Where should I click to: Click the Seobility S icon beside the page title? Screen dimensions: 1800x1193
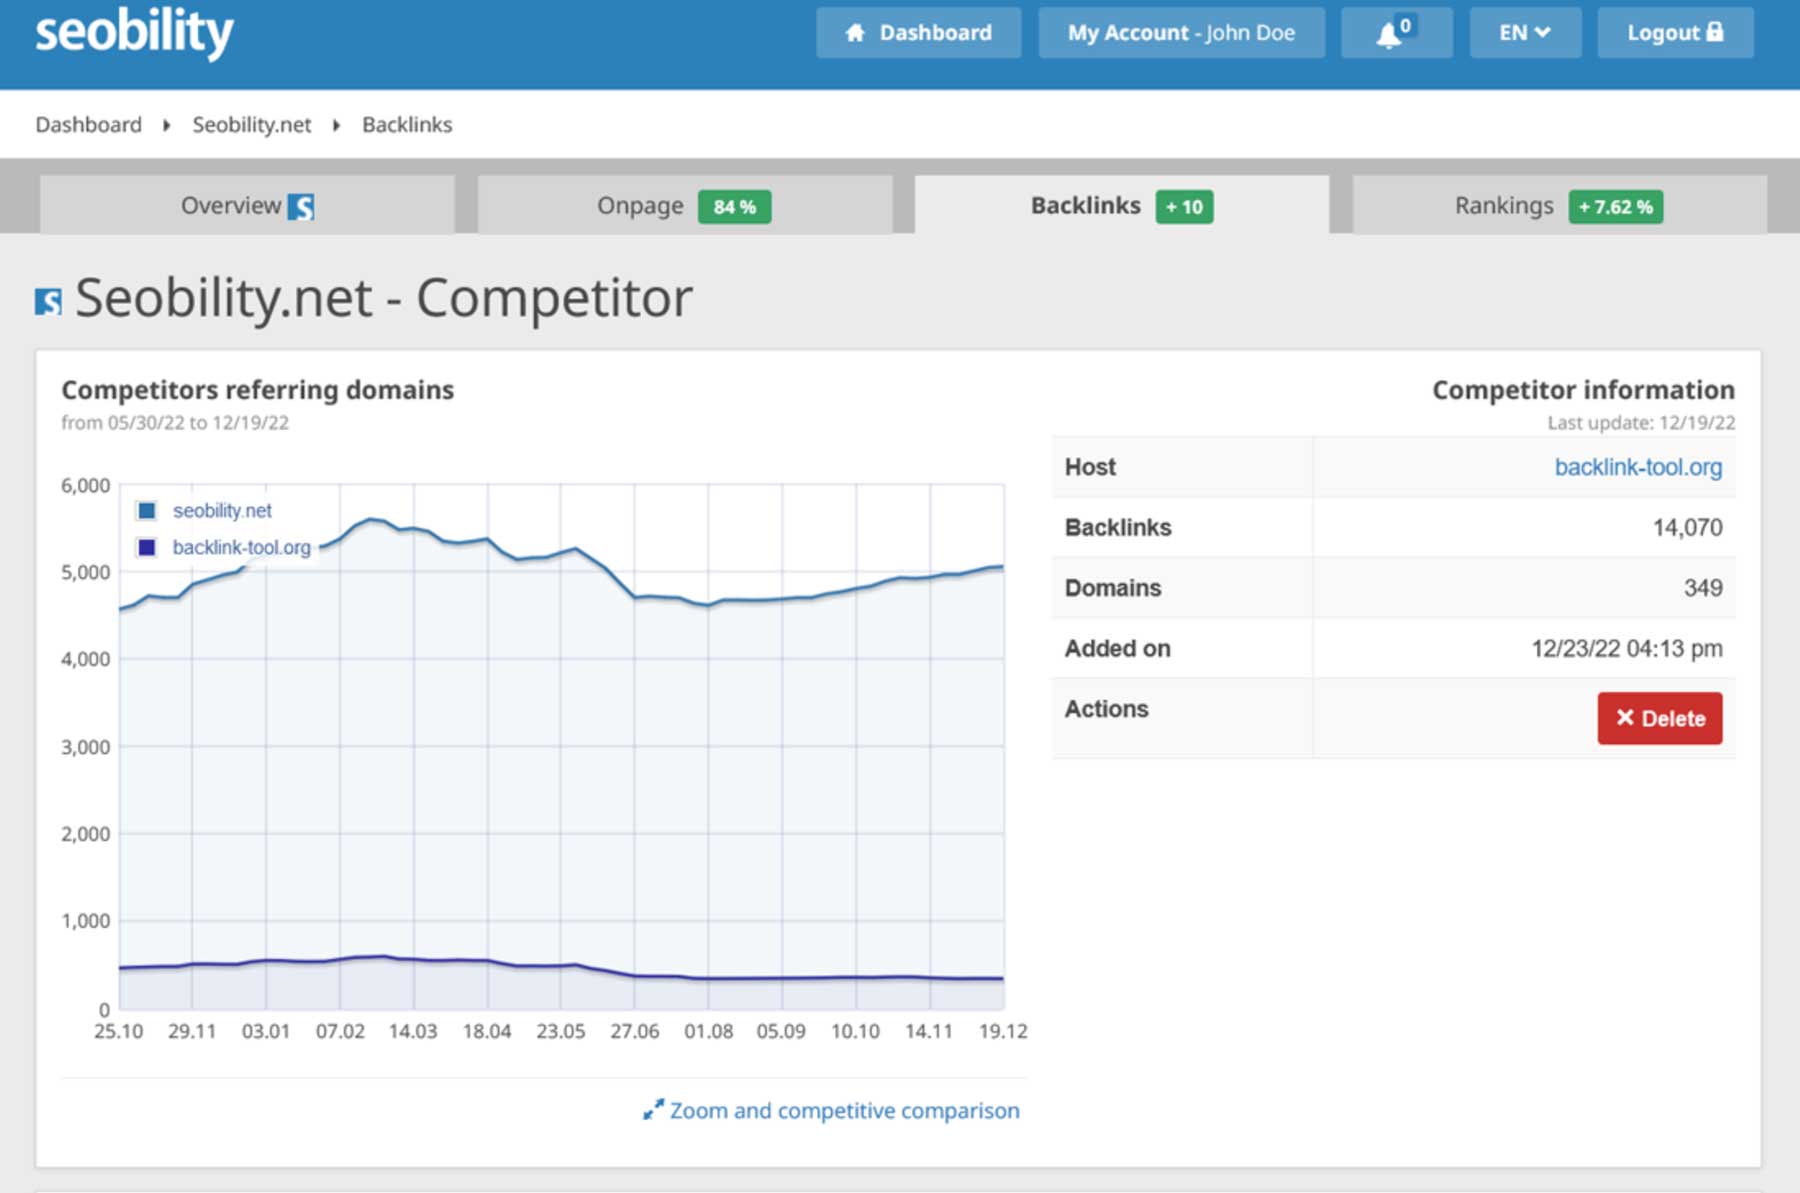(x=46, y=297)
